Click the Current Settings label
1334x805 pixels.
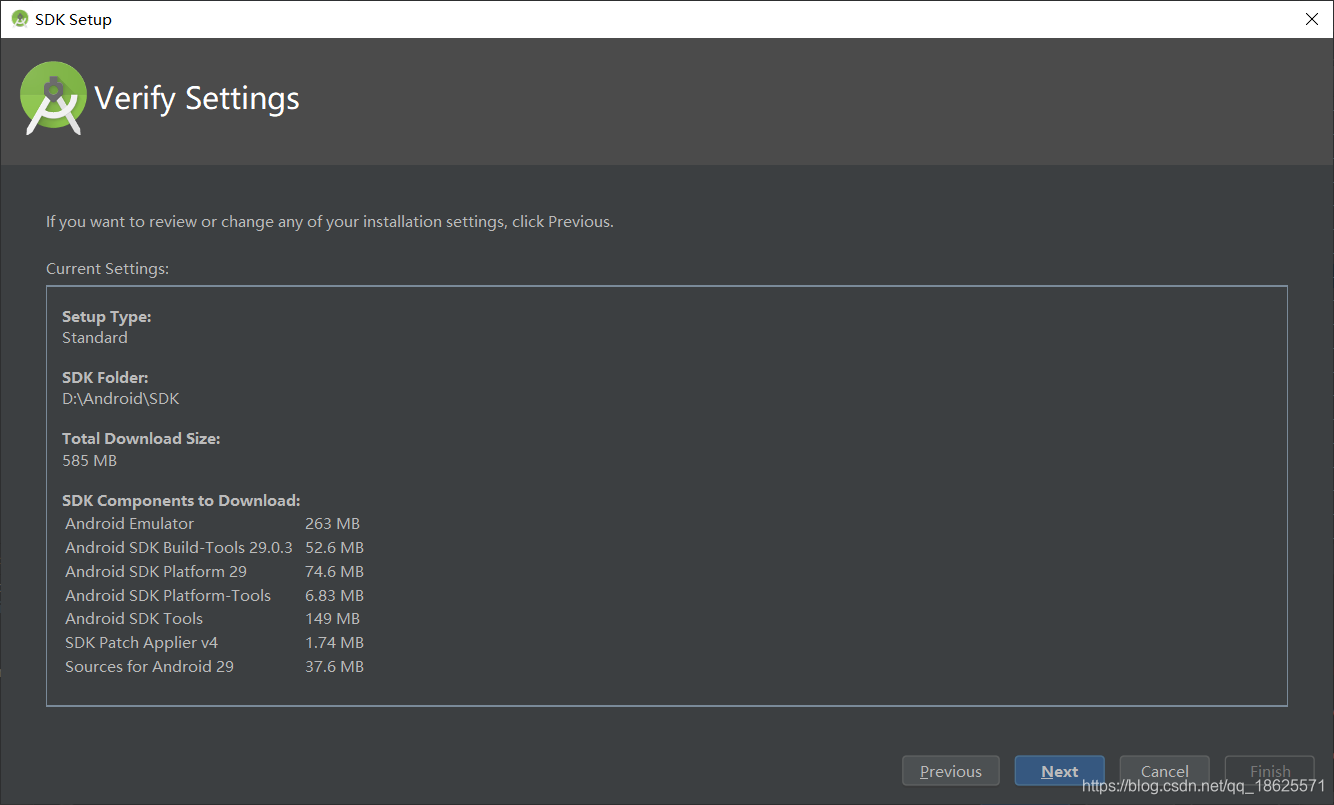(x=108, y=269)
